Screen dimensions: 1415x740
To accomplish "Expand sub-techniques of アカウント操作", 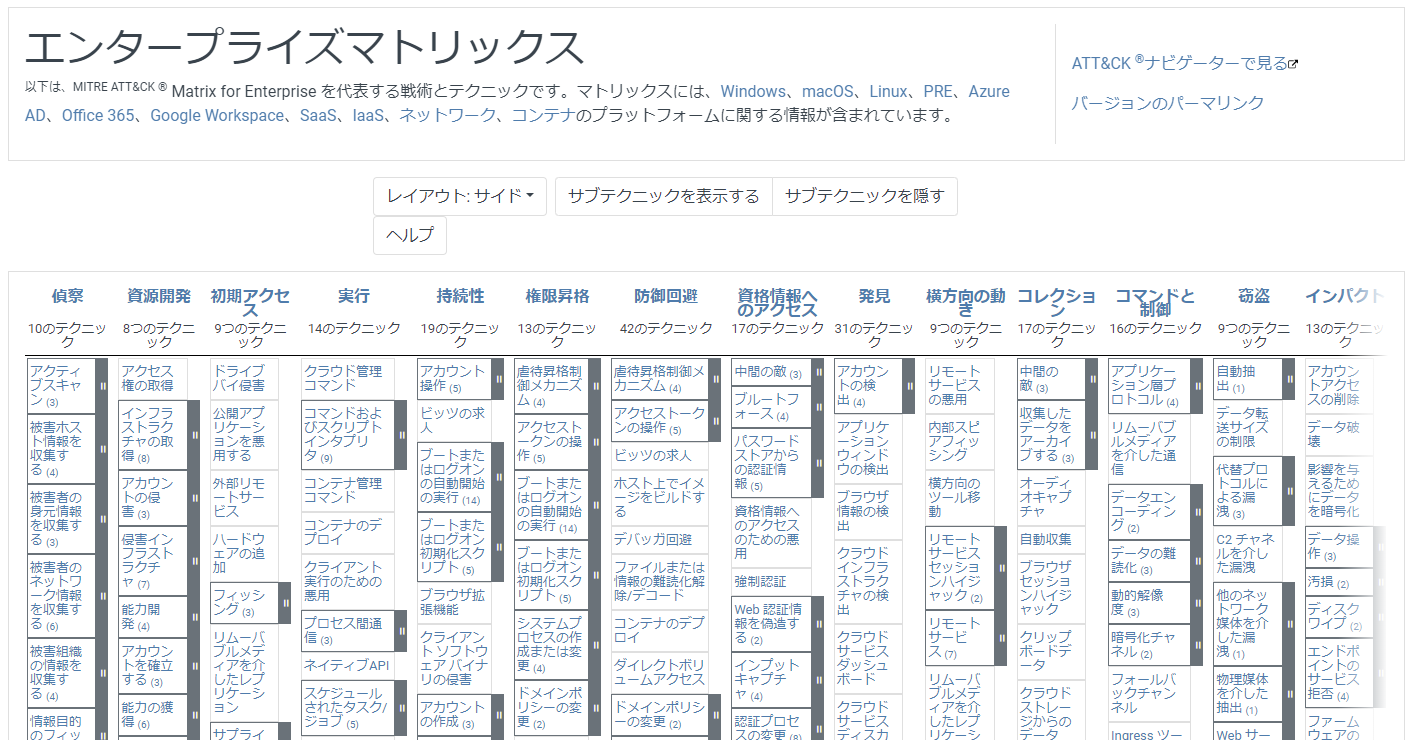I will click(x=498, y=379).
